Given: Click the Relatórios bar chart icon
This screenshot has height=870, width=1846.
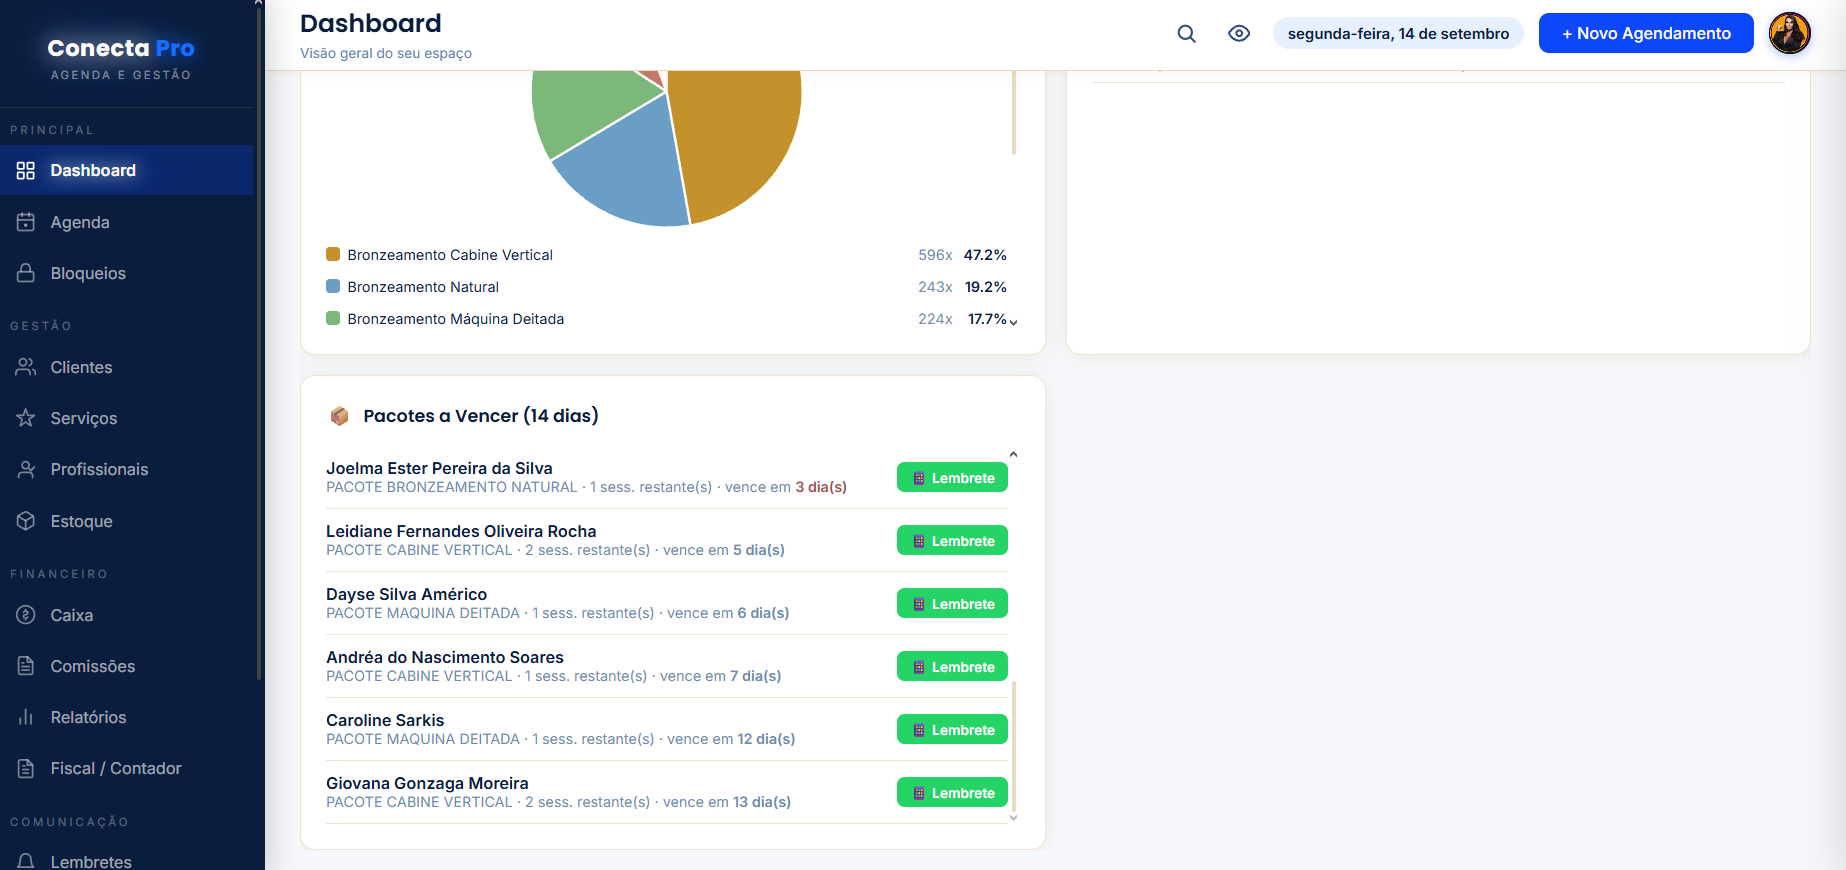Looking at the screenshot, I should coord(26,717).
